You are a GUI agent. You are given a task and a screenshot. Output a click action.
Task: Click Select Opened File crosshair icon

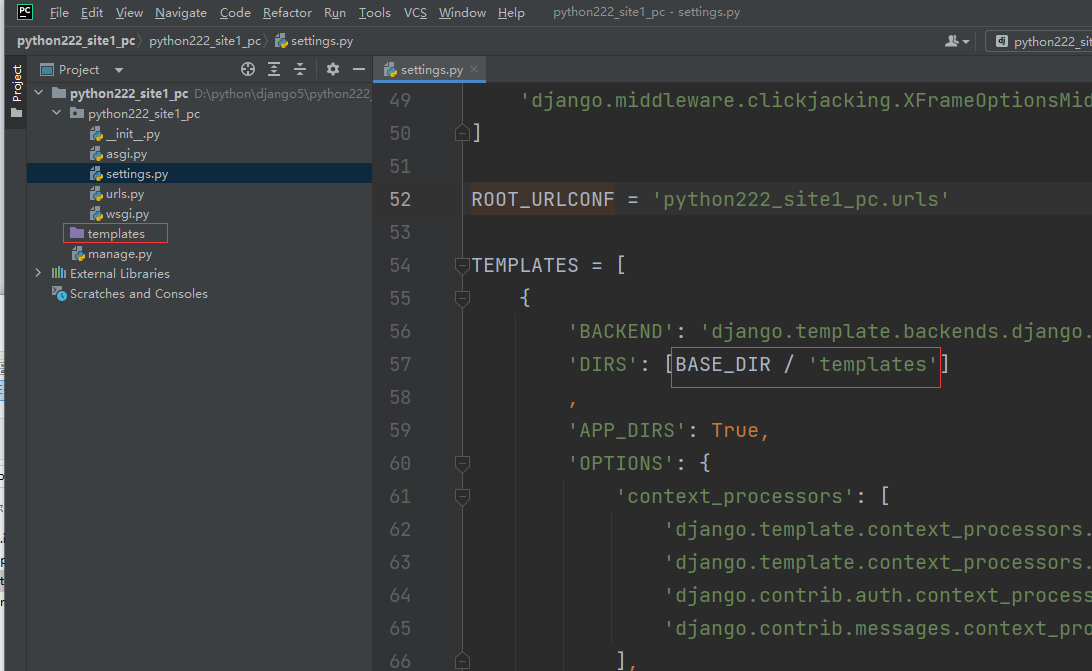click(x=248, y=69)
